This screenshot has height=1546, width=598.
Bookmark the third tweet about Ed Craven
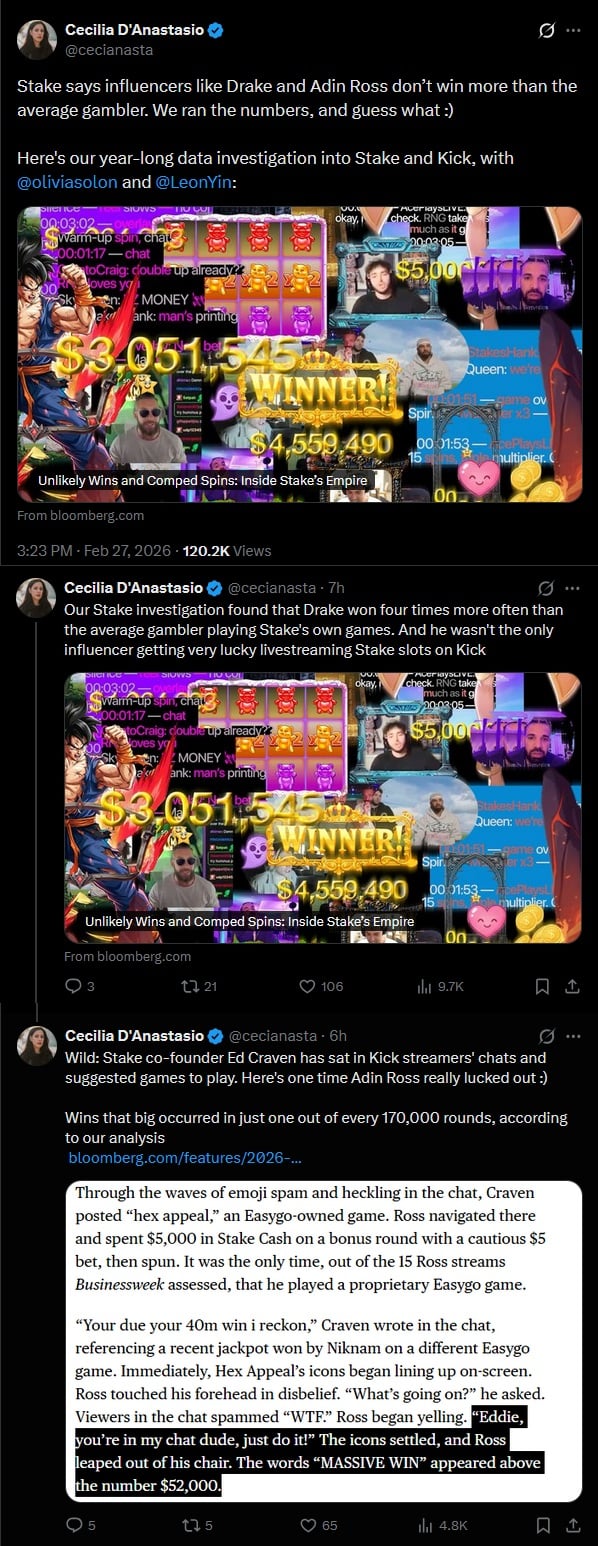(542, 1525)
